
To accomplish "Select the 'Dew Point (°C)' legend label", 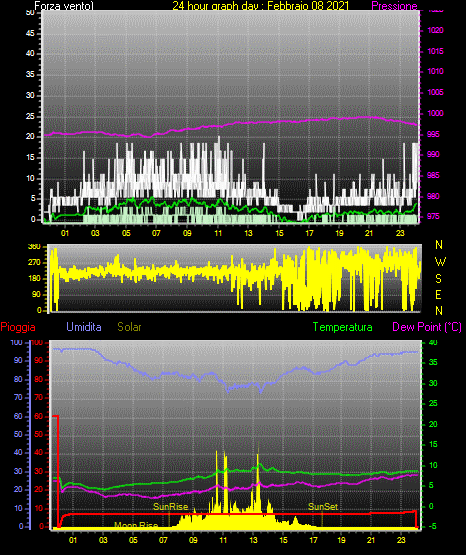I will (427, 327).
